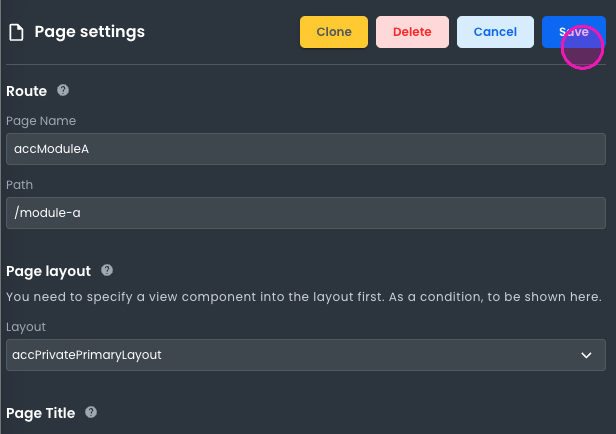This screenshot has width=616, height=434.
Task: Click the Page Name label
Action: coord(41,121)
